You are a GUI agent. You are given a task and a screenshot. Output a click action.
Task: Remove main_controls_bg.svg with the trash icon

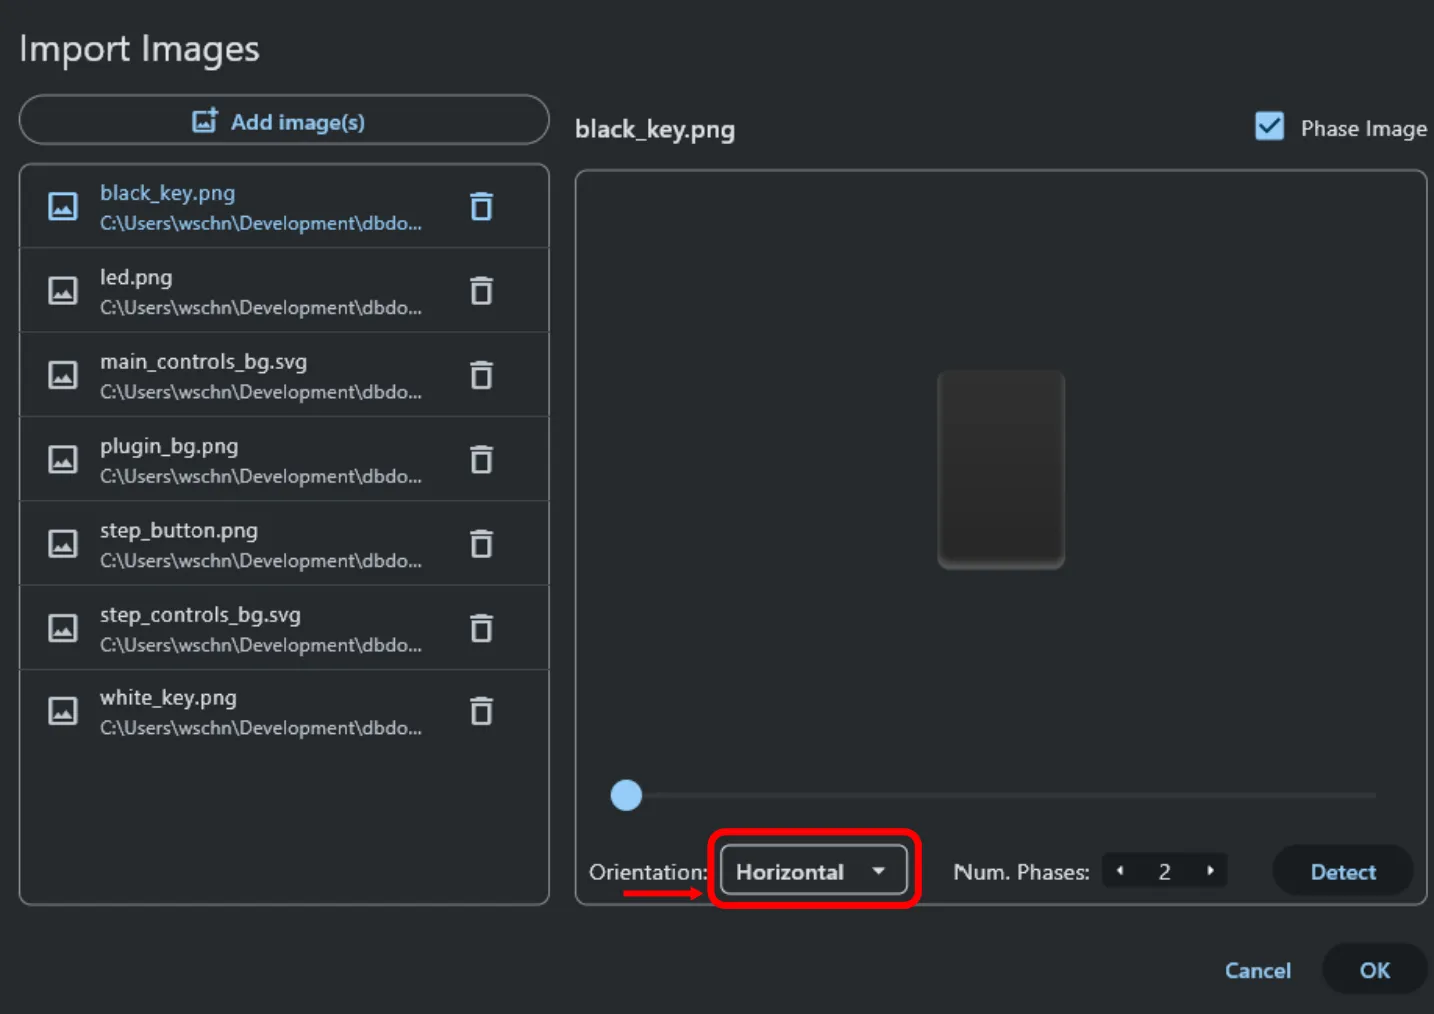pos(481,375)
